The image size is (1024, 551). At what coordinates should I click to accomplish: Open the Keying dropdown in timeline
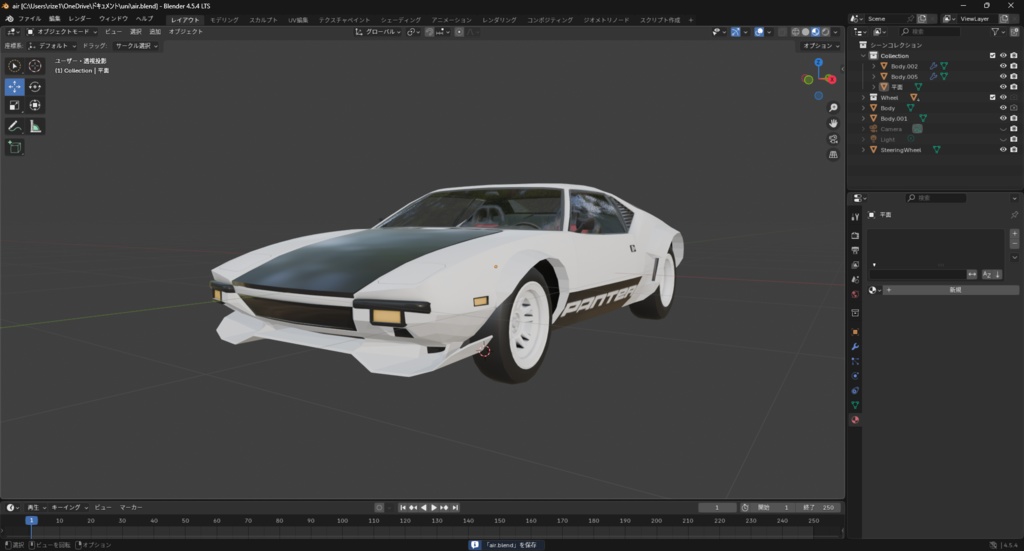(x=69, y=507)
